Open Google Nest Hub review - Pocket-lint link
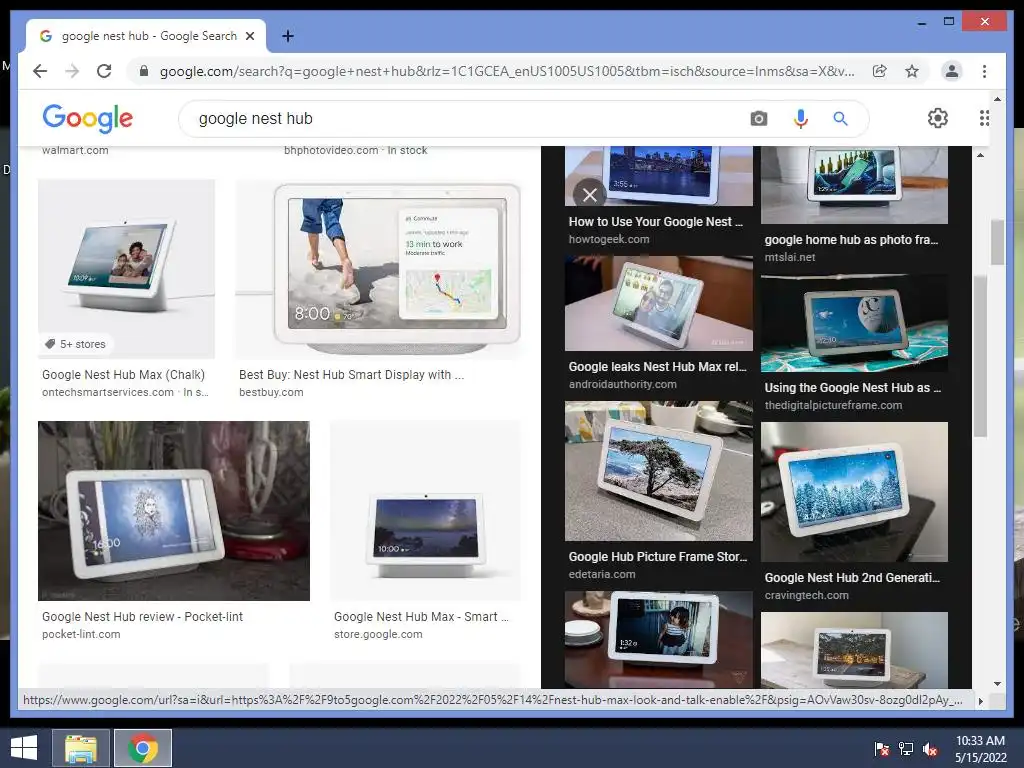Viewport: 1024px width, 768px height. [x=142, y=616]
